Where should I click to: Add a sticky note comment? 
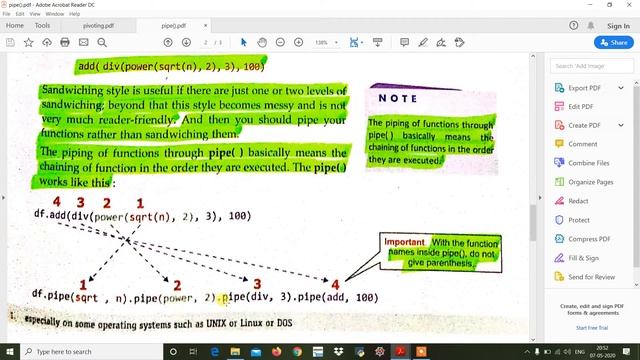point(404,42)
